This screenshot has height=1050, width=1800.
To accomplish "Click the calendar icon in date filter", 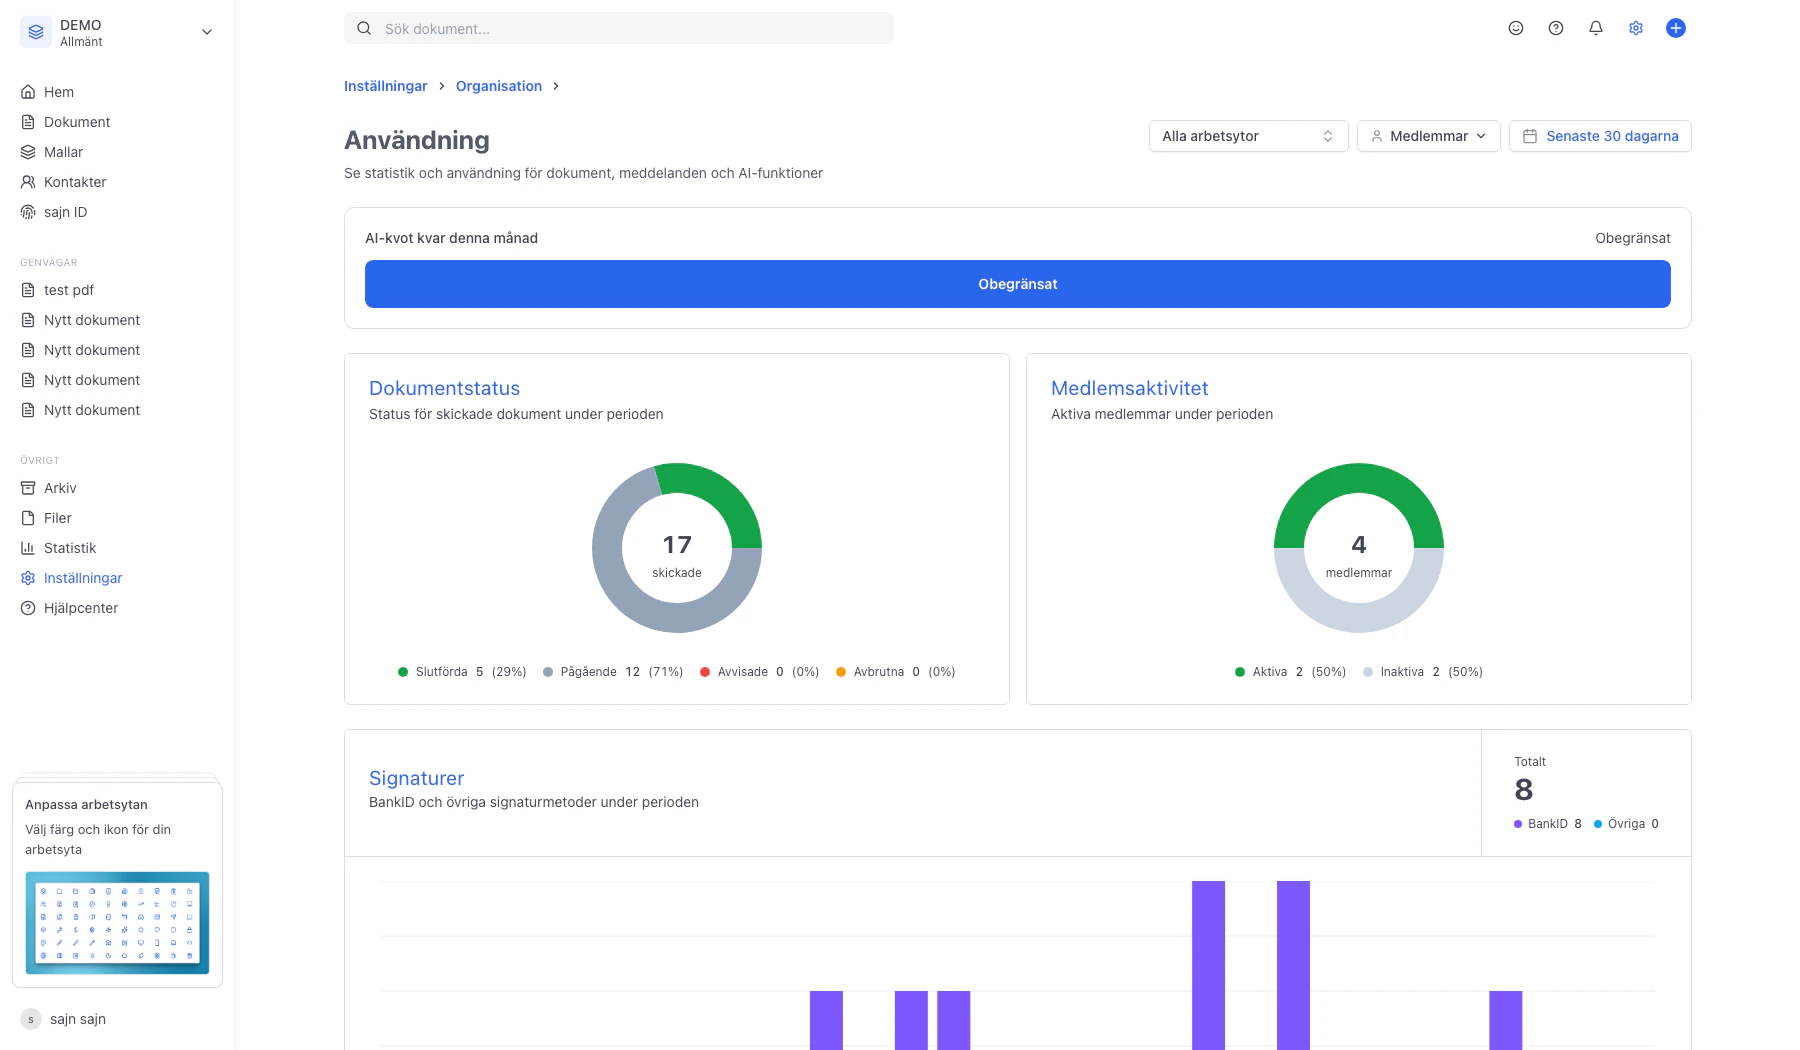I will (1530, 136).
